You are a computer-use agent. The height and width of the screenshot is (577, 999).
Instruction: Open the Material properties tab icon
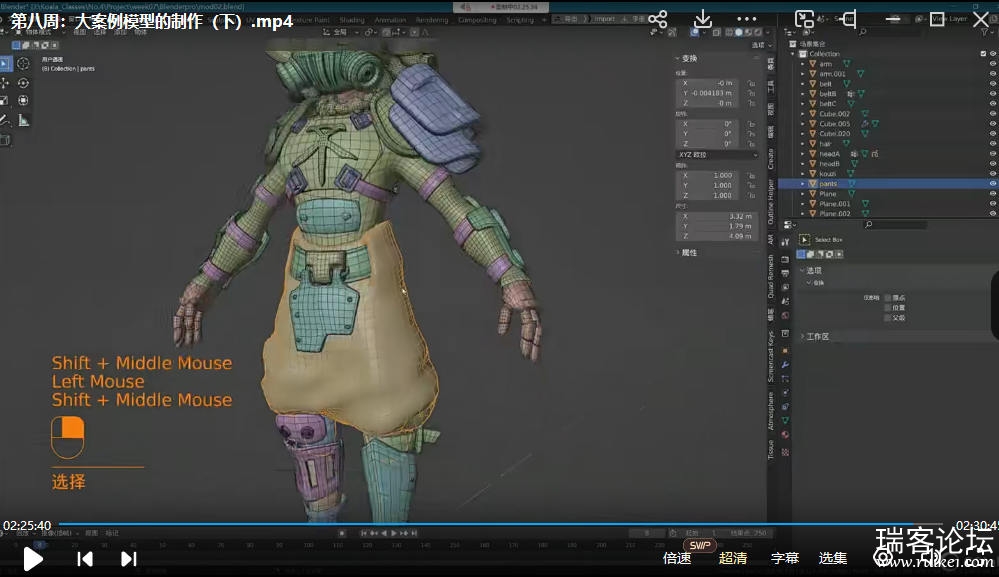(785, 435)
